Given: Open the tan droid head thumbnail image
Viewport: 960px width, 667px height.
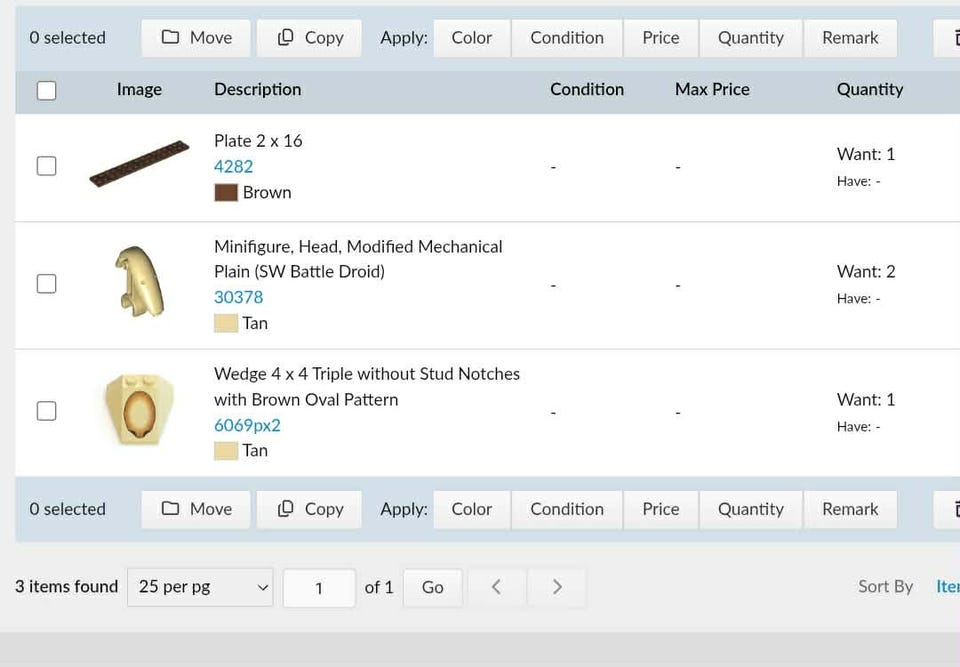Looking at the screenshot, I should pyautogui.click(x=140, y=281).
